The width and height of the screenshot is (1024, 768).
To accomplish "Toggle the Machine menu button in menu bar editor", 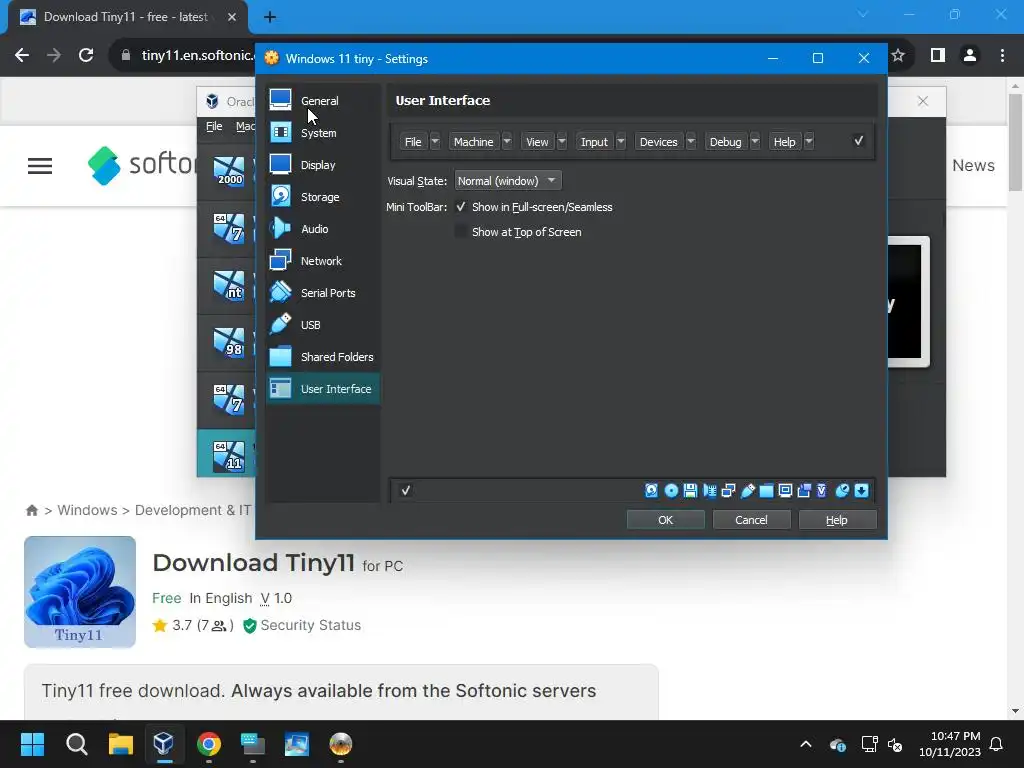I will 473,142.
